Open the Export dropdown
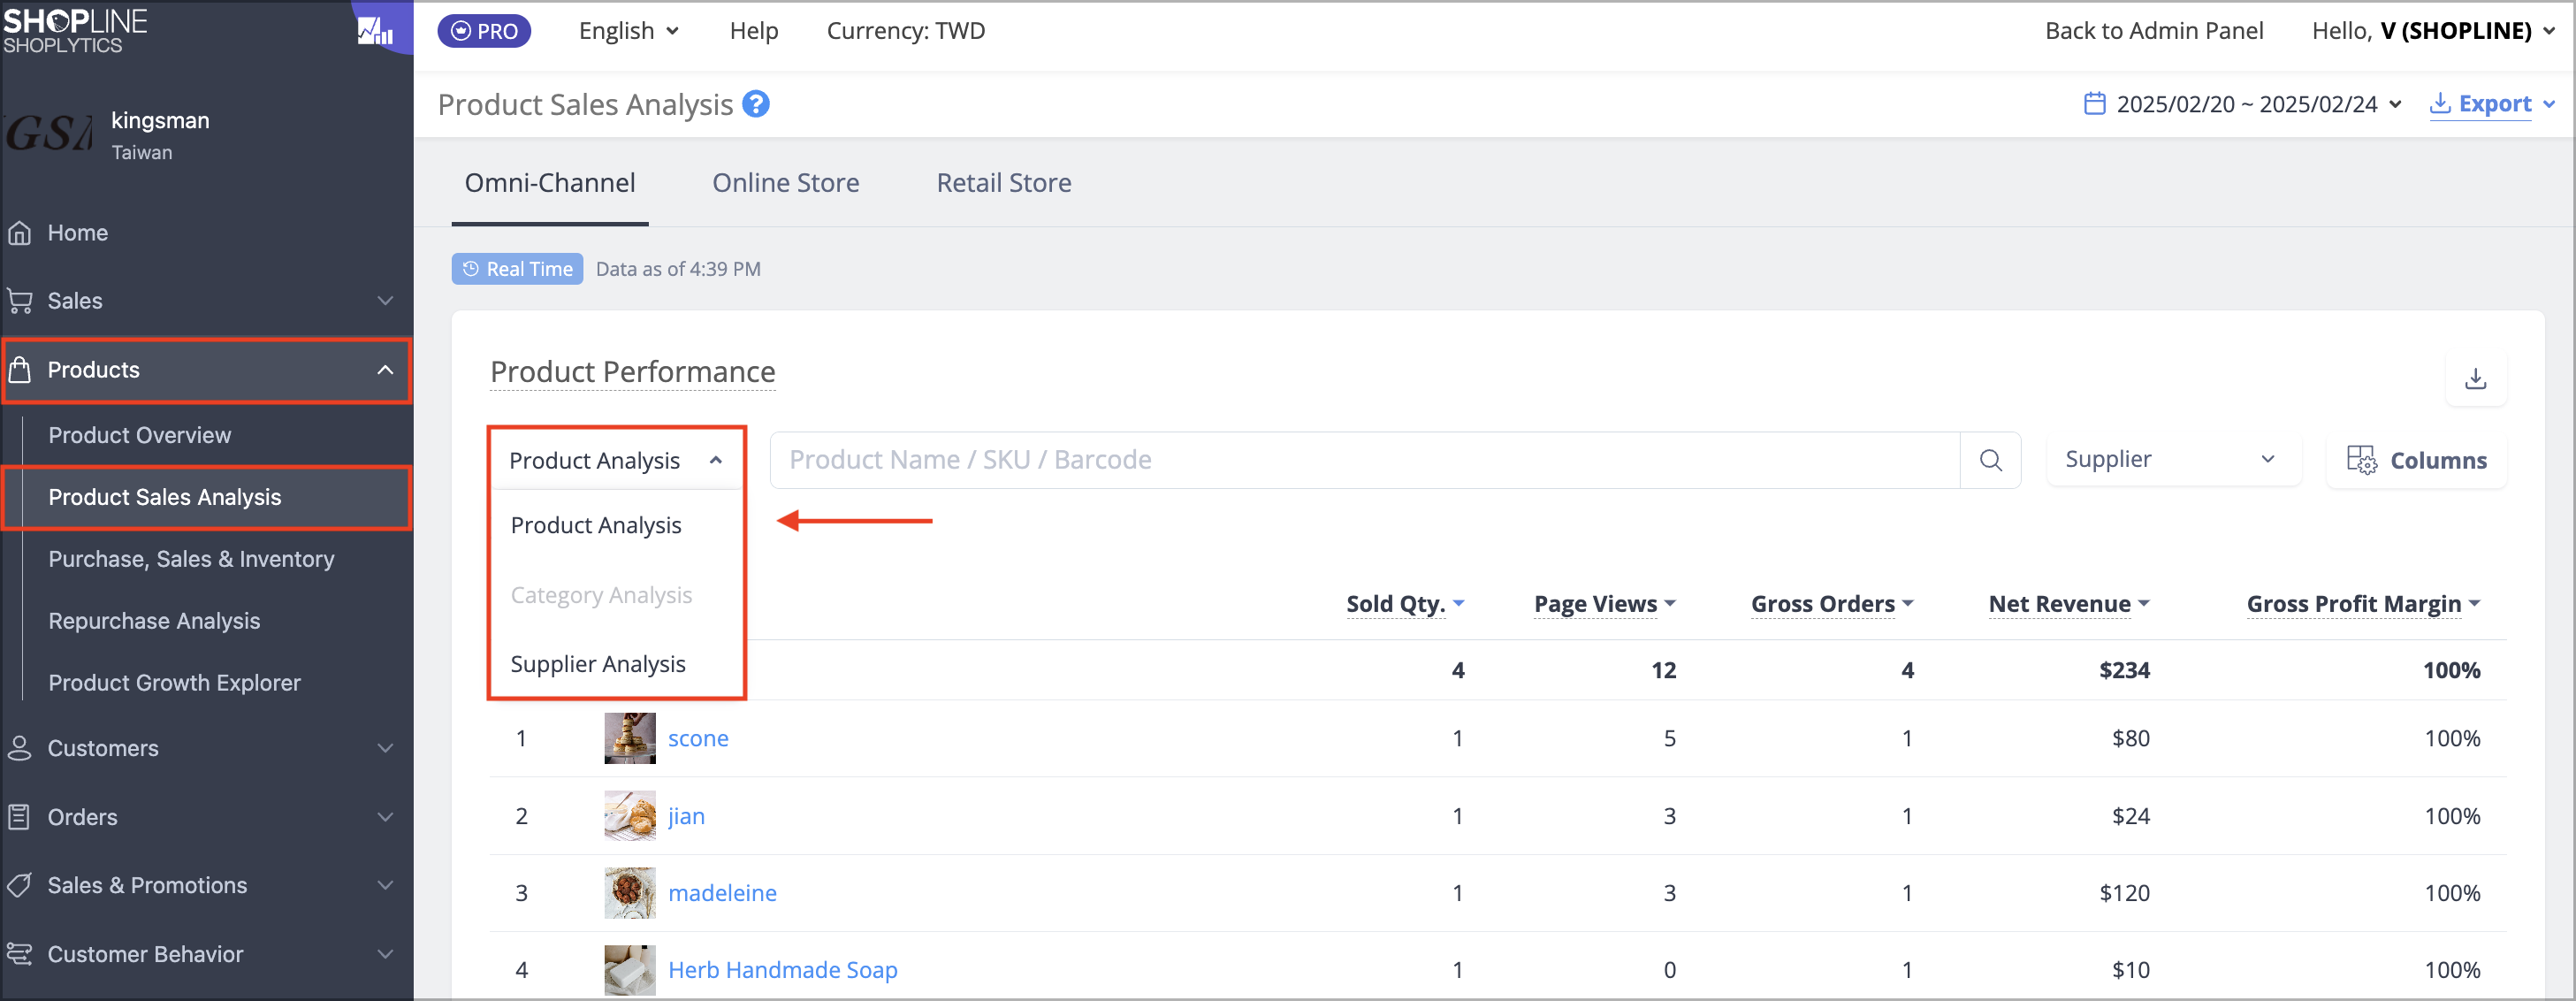This screenshot has height=1001, width=2576. (x=2493, y=104)
